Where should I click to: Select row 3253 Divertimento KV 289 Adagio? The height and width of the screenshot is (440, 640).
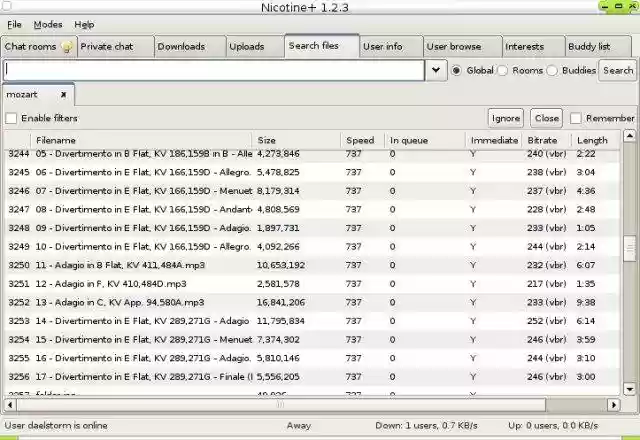click(x=312, y=321)
